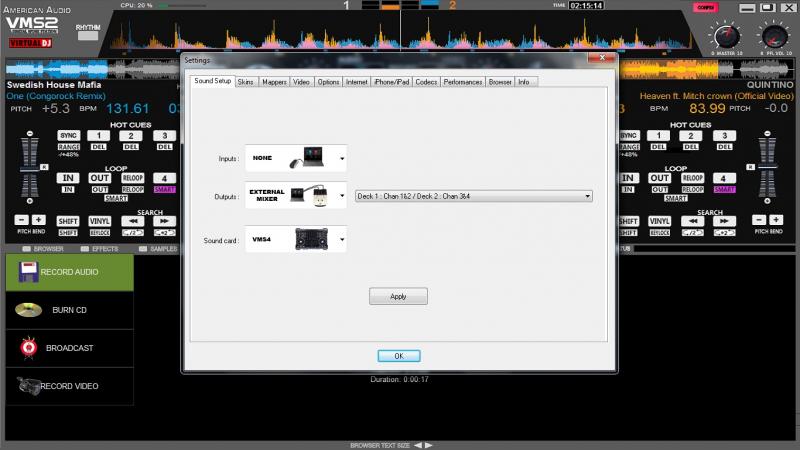Switch to the Skins tab
Viewport: 800px width, 450px height.
coord(245,82)
